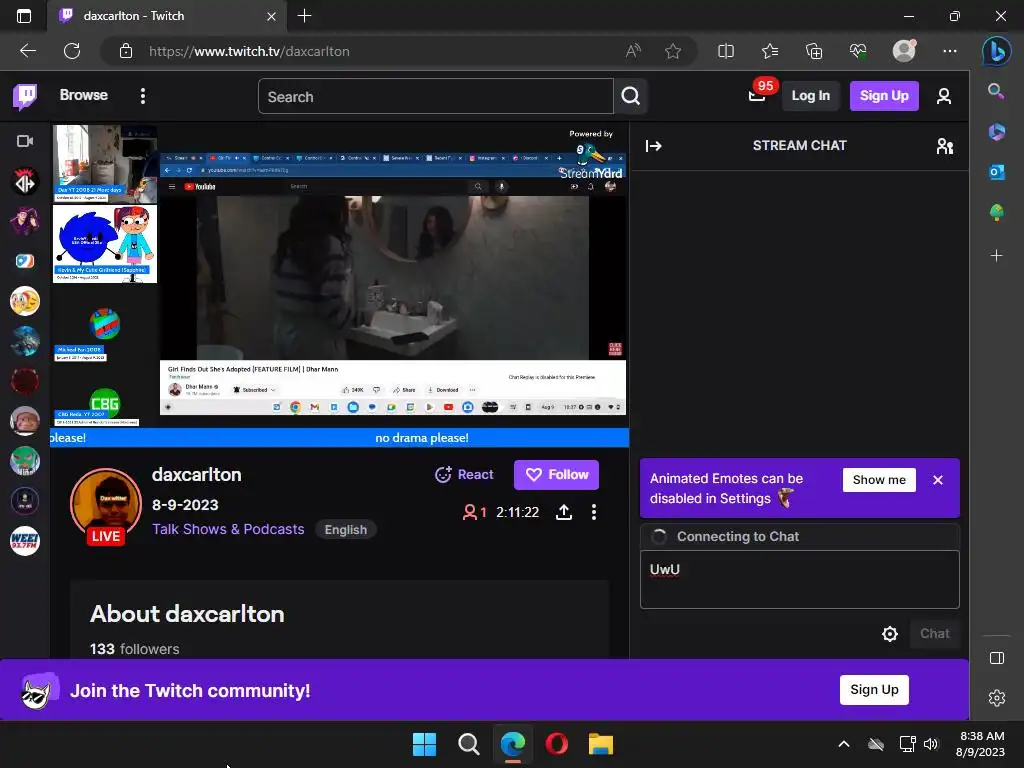Open Windows taskbar search
Viewport: 1024px width, 768px height.
[x=468, y=744]
